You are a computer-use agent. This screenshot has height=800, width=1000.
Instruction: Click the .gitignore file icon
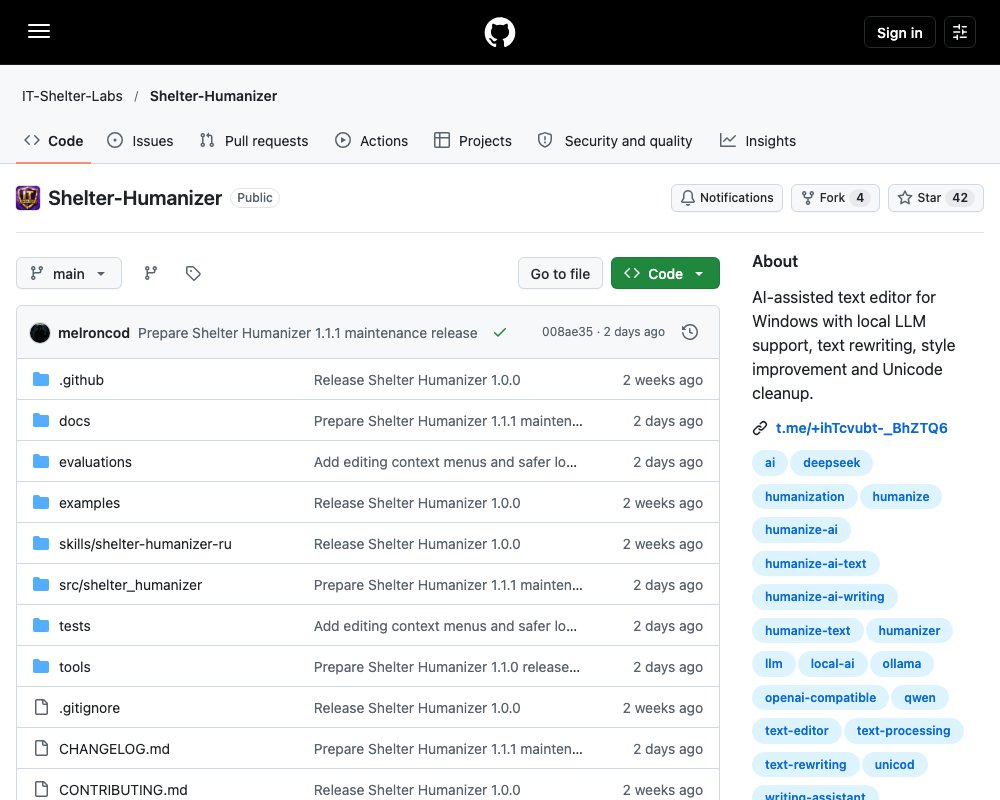click(x=41, y=707)
